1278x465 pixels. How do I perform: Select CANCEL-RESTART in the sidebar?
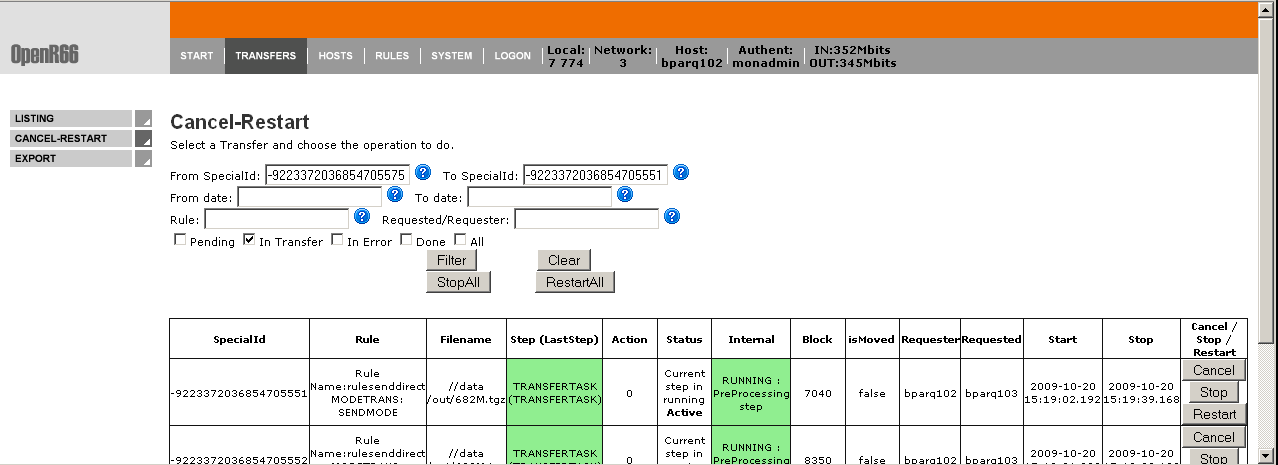click(x=71, y=138)
